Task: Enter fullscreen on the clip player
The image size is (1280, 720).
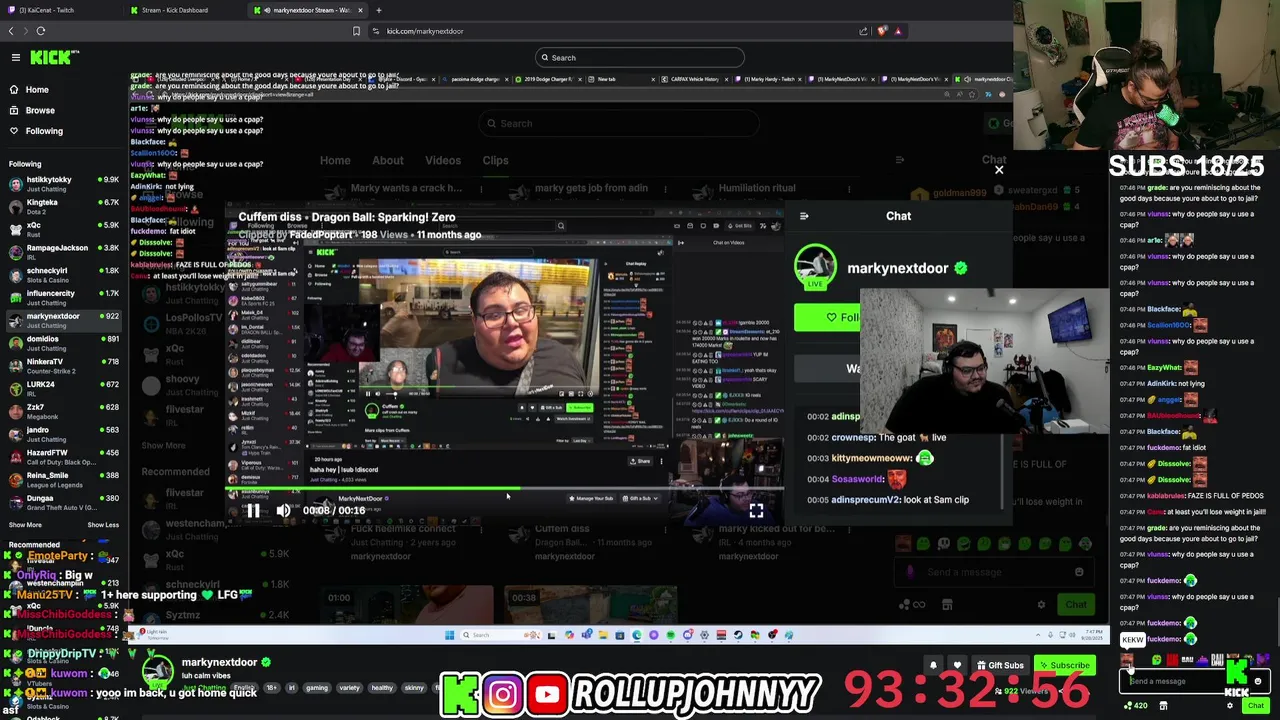Action: 756,510
